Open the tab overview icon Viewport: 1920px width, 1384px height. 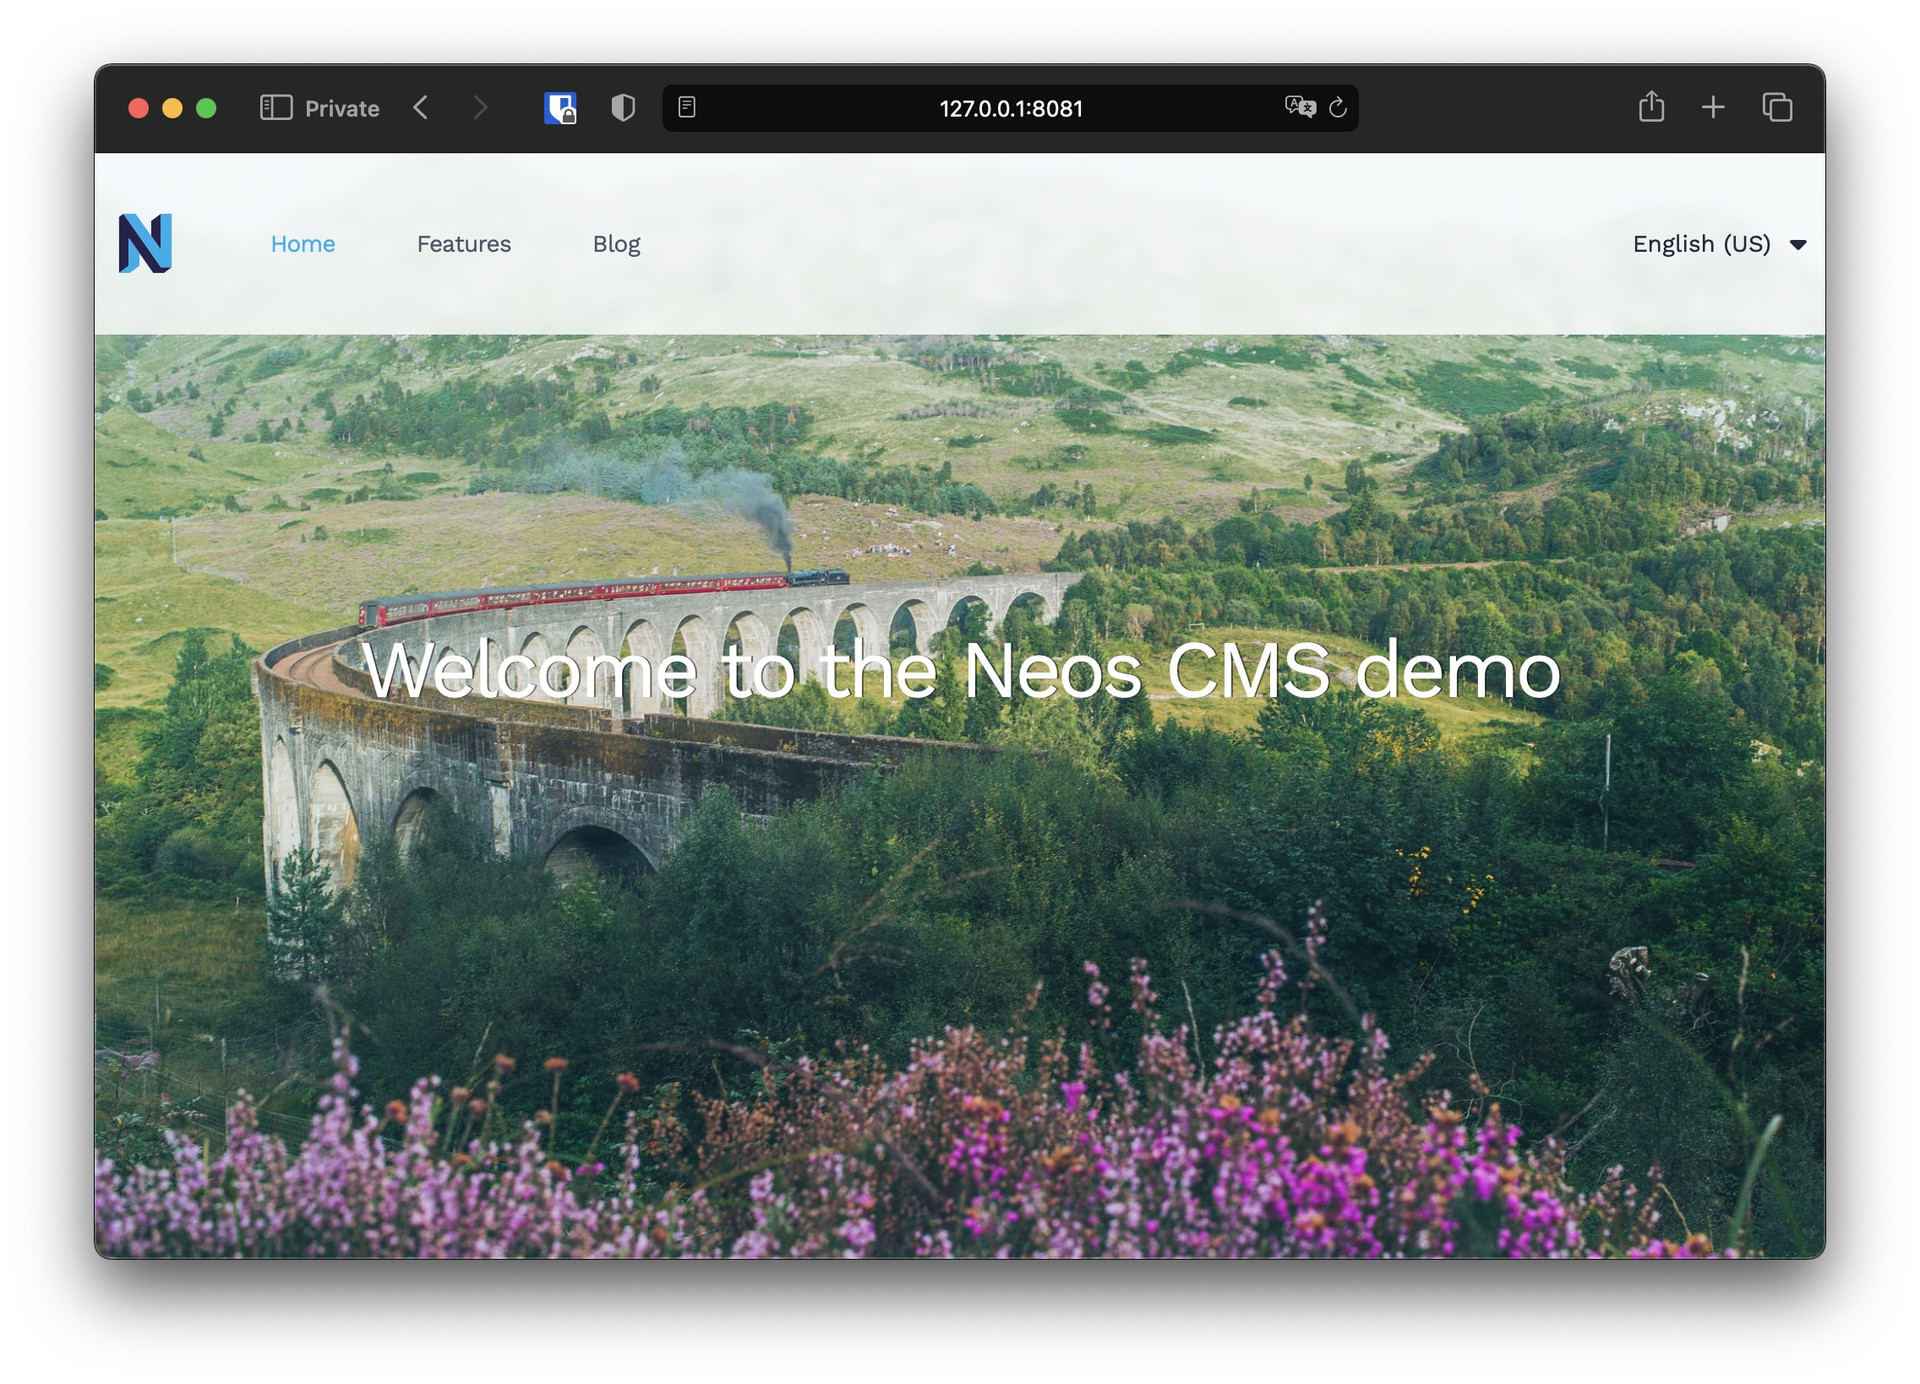[1779, 107]
